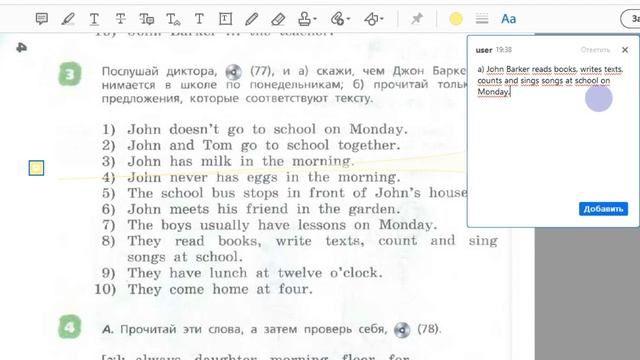The height and width of the screenshot is (360, 640).
Task: Select the sticky note comment tool
Action: [x=42, y=19]
